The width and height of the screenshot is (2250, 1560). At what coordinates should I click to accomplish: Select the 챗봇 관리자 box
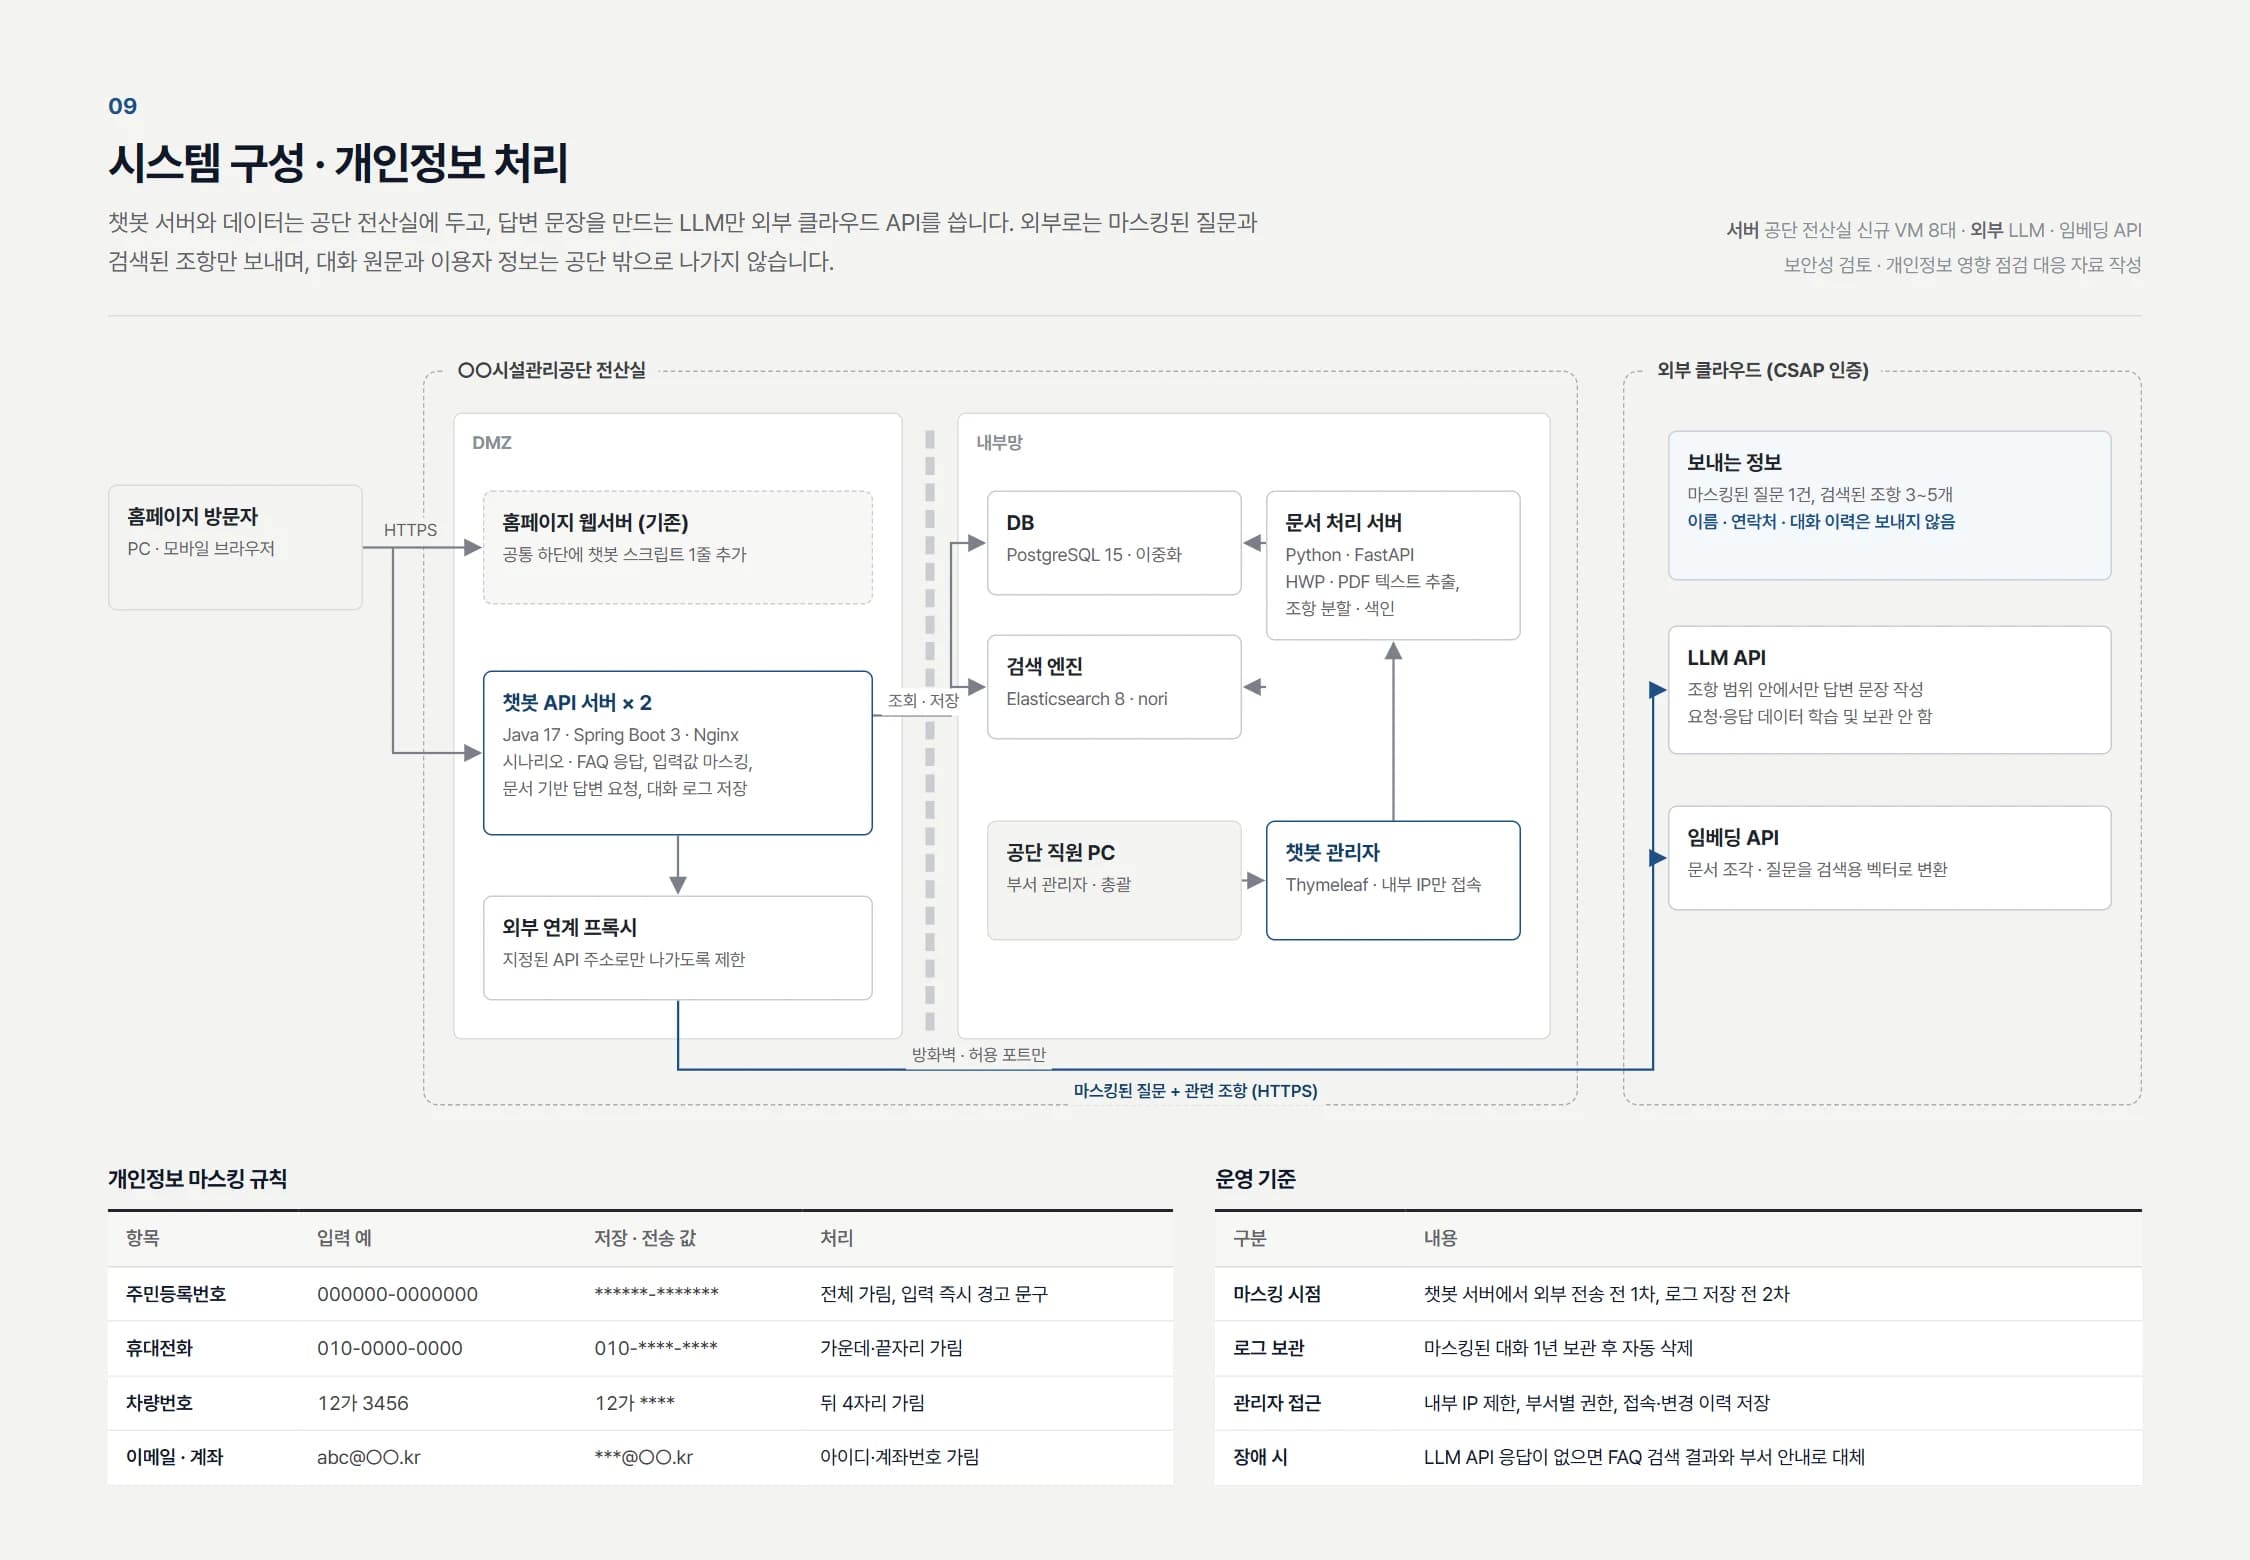(x=1393, y=880)
